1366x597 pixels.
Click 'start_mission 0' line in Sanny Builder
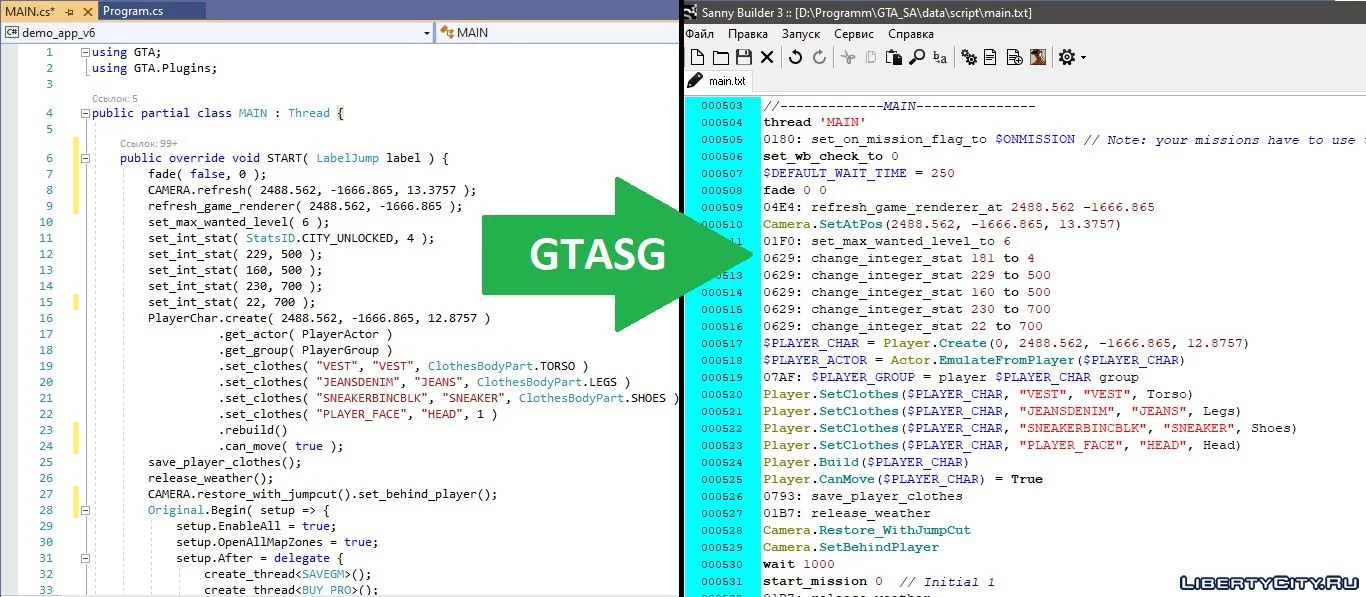823,581
